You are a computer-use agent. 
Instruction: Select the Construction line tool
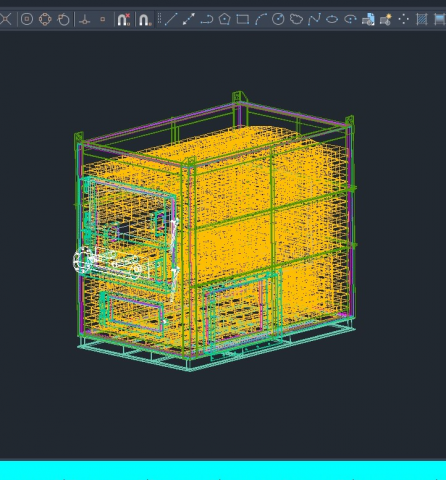(189, 19)
